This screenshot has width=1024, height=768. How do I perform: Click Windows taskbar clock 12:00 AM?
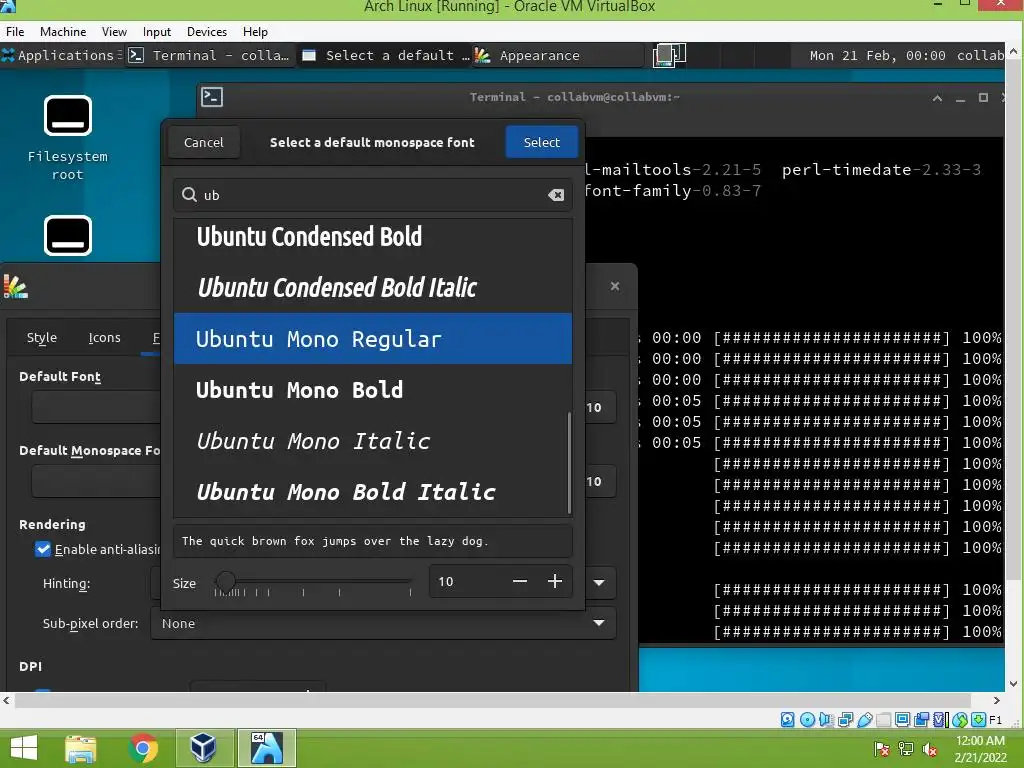point(980,748)
